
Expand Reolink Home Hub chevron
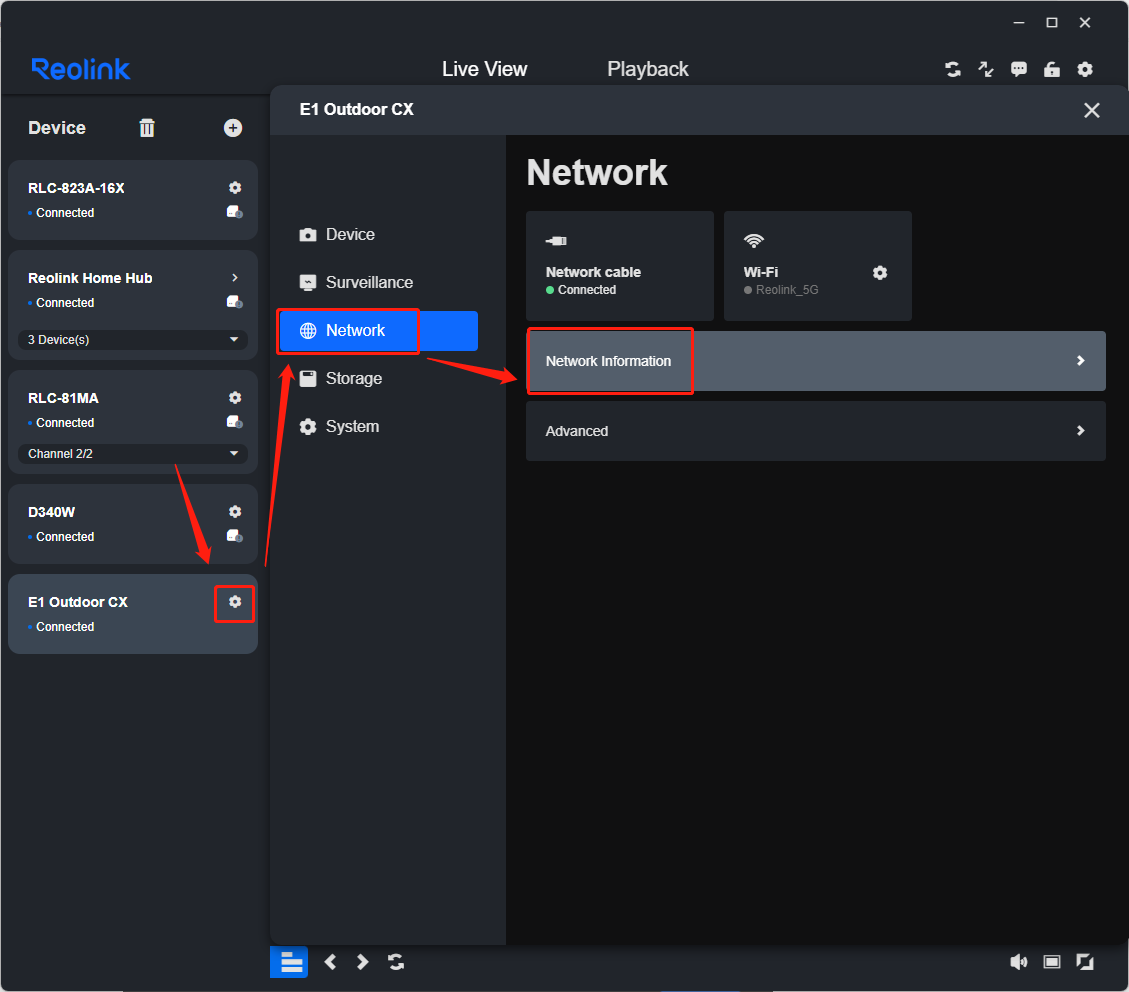point(235,277)
